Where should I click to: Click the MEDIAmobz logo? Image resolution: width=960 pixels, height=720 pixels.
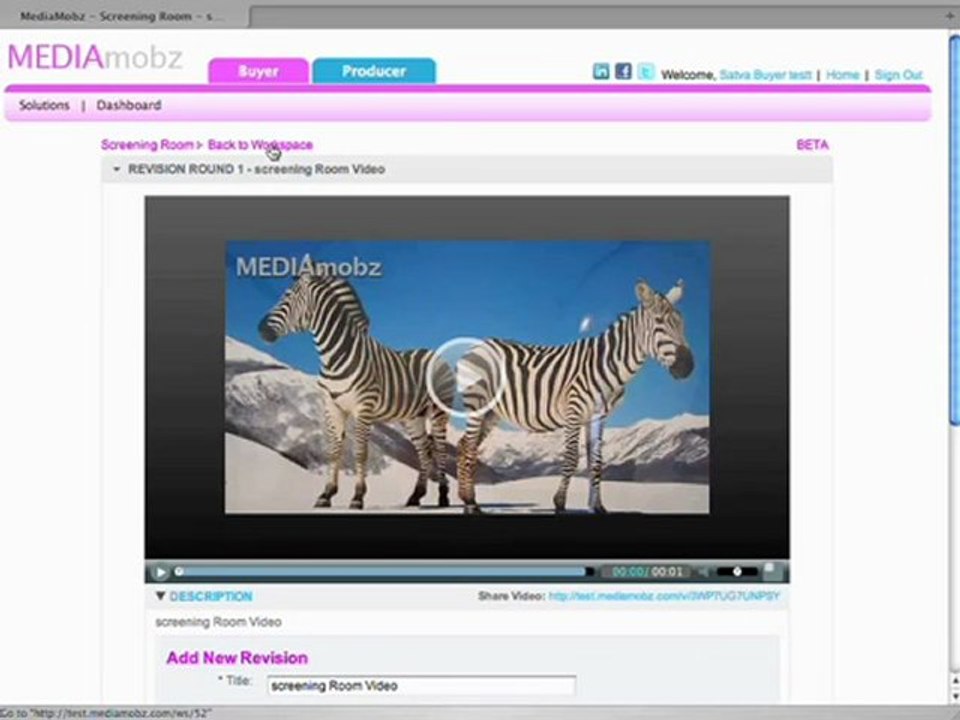pos(95,58)
